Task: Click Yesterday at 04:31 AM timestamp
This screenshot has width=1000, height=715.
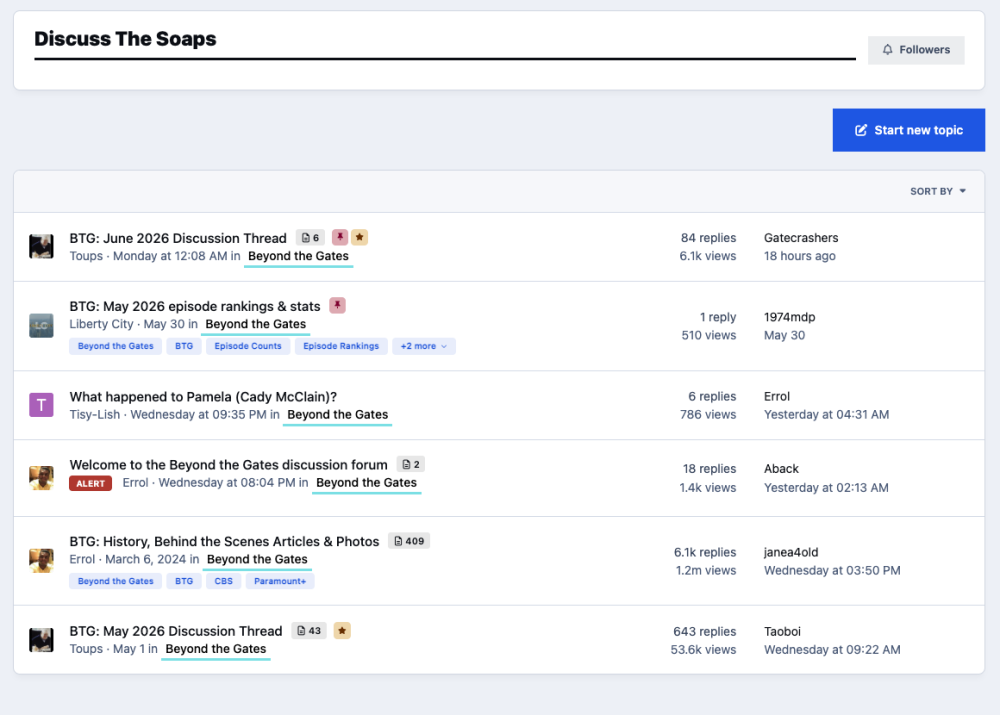Action: 827,415
